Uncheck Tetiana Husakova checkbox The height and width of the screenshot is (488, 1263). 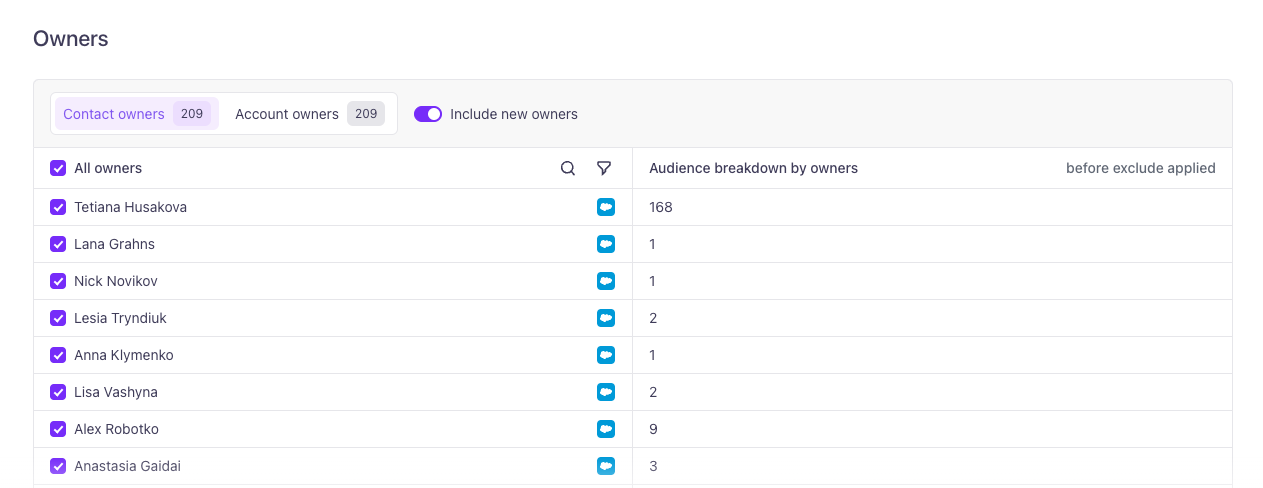(58, 207)
